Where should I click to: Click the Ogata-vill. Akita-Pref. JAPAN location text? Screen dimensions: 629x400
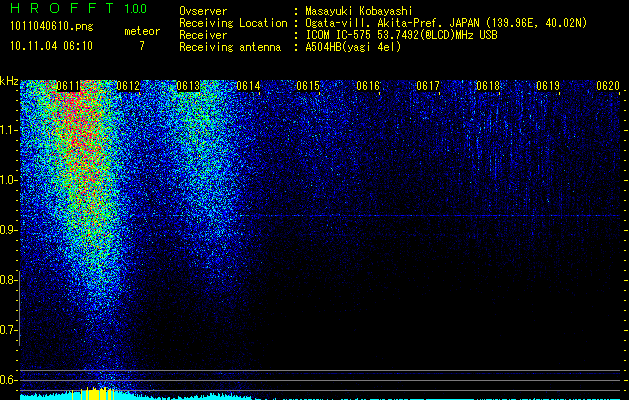[446, 23]
